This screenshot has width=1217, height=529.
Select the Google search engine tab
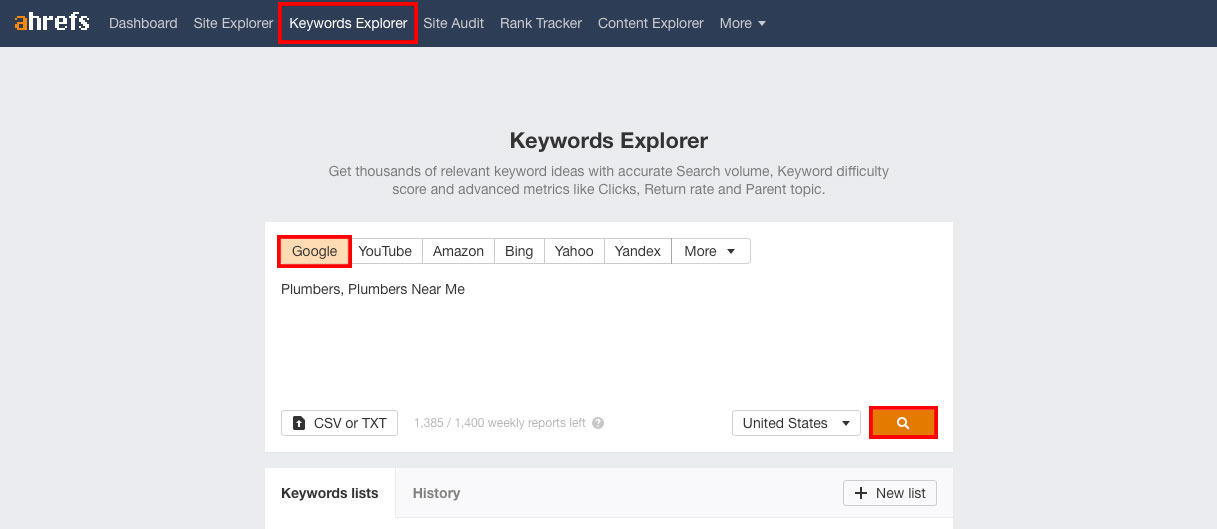point(314,251)
